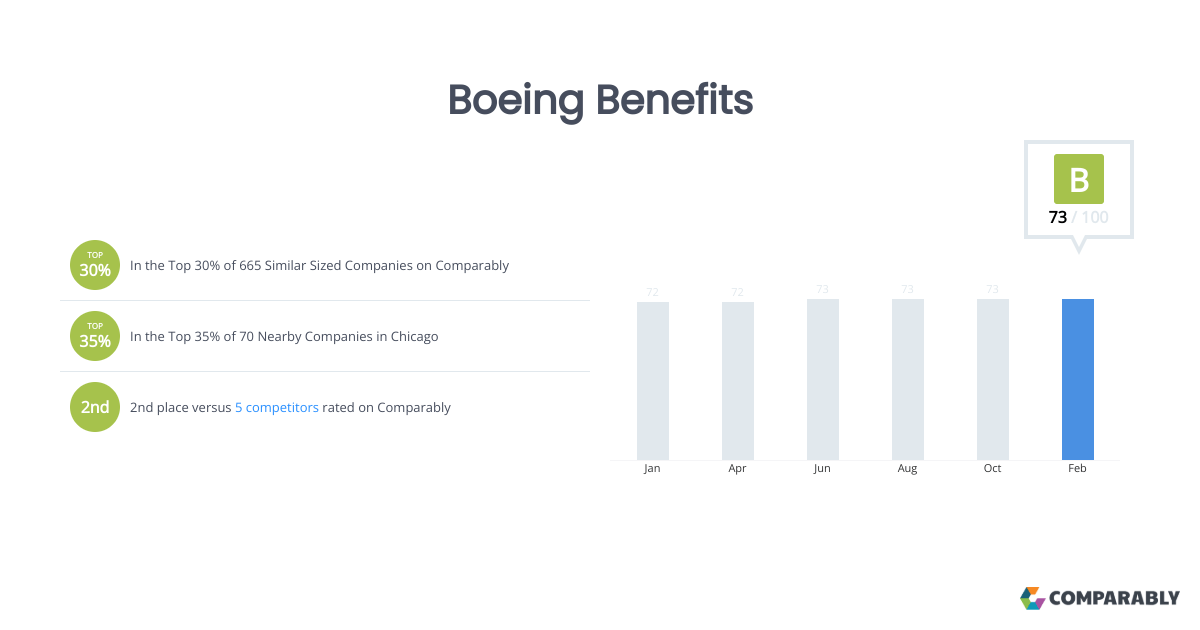Click the Similar Sized Companies ranking text
This screenshot has width=1200, height=630.
320,265
